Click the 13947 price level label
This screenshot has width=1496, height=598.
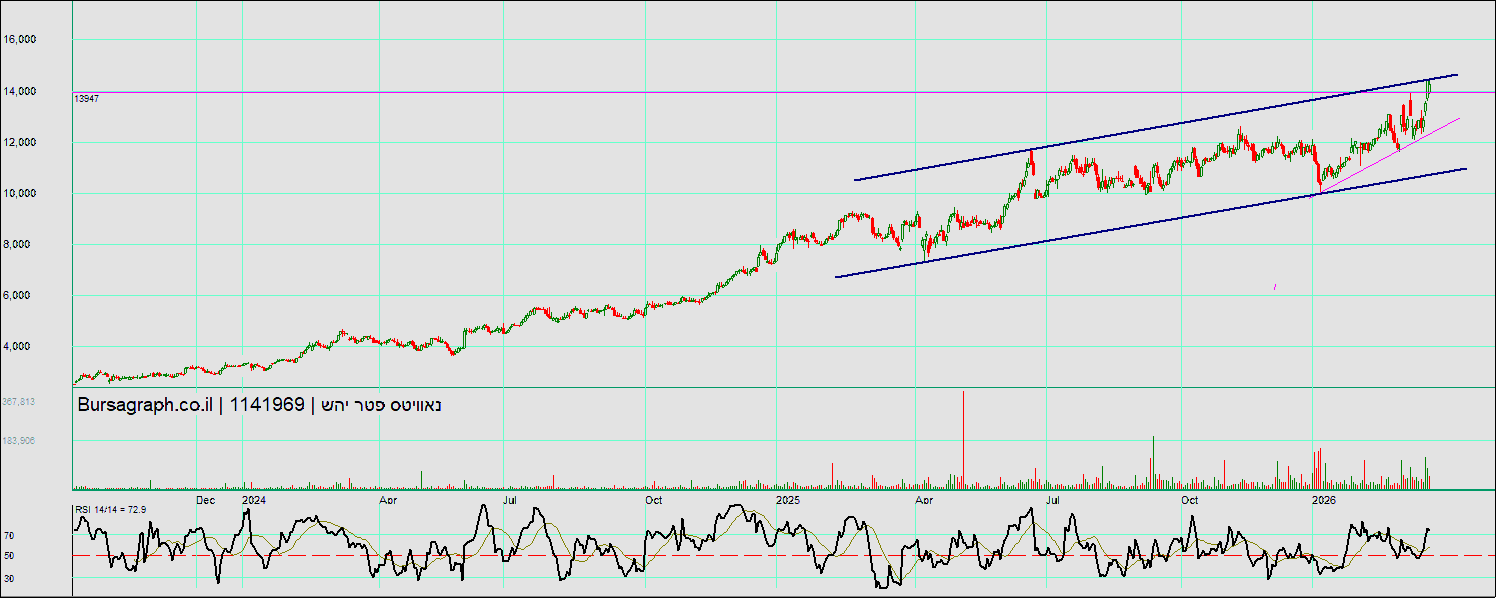click(86, 98)
